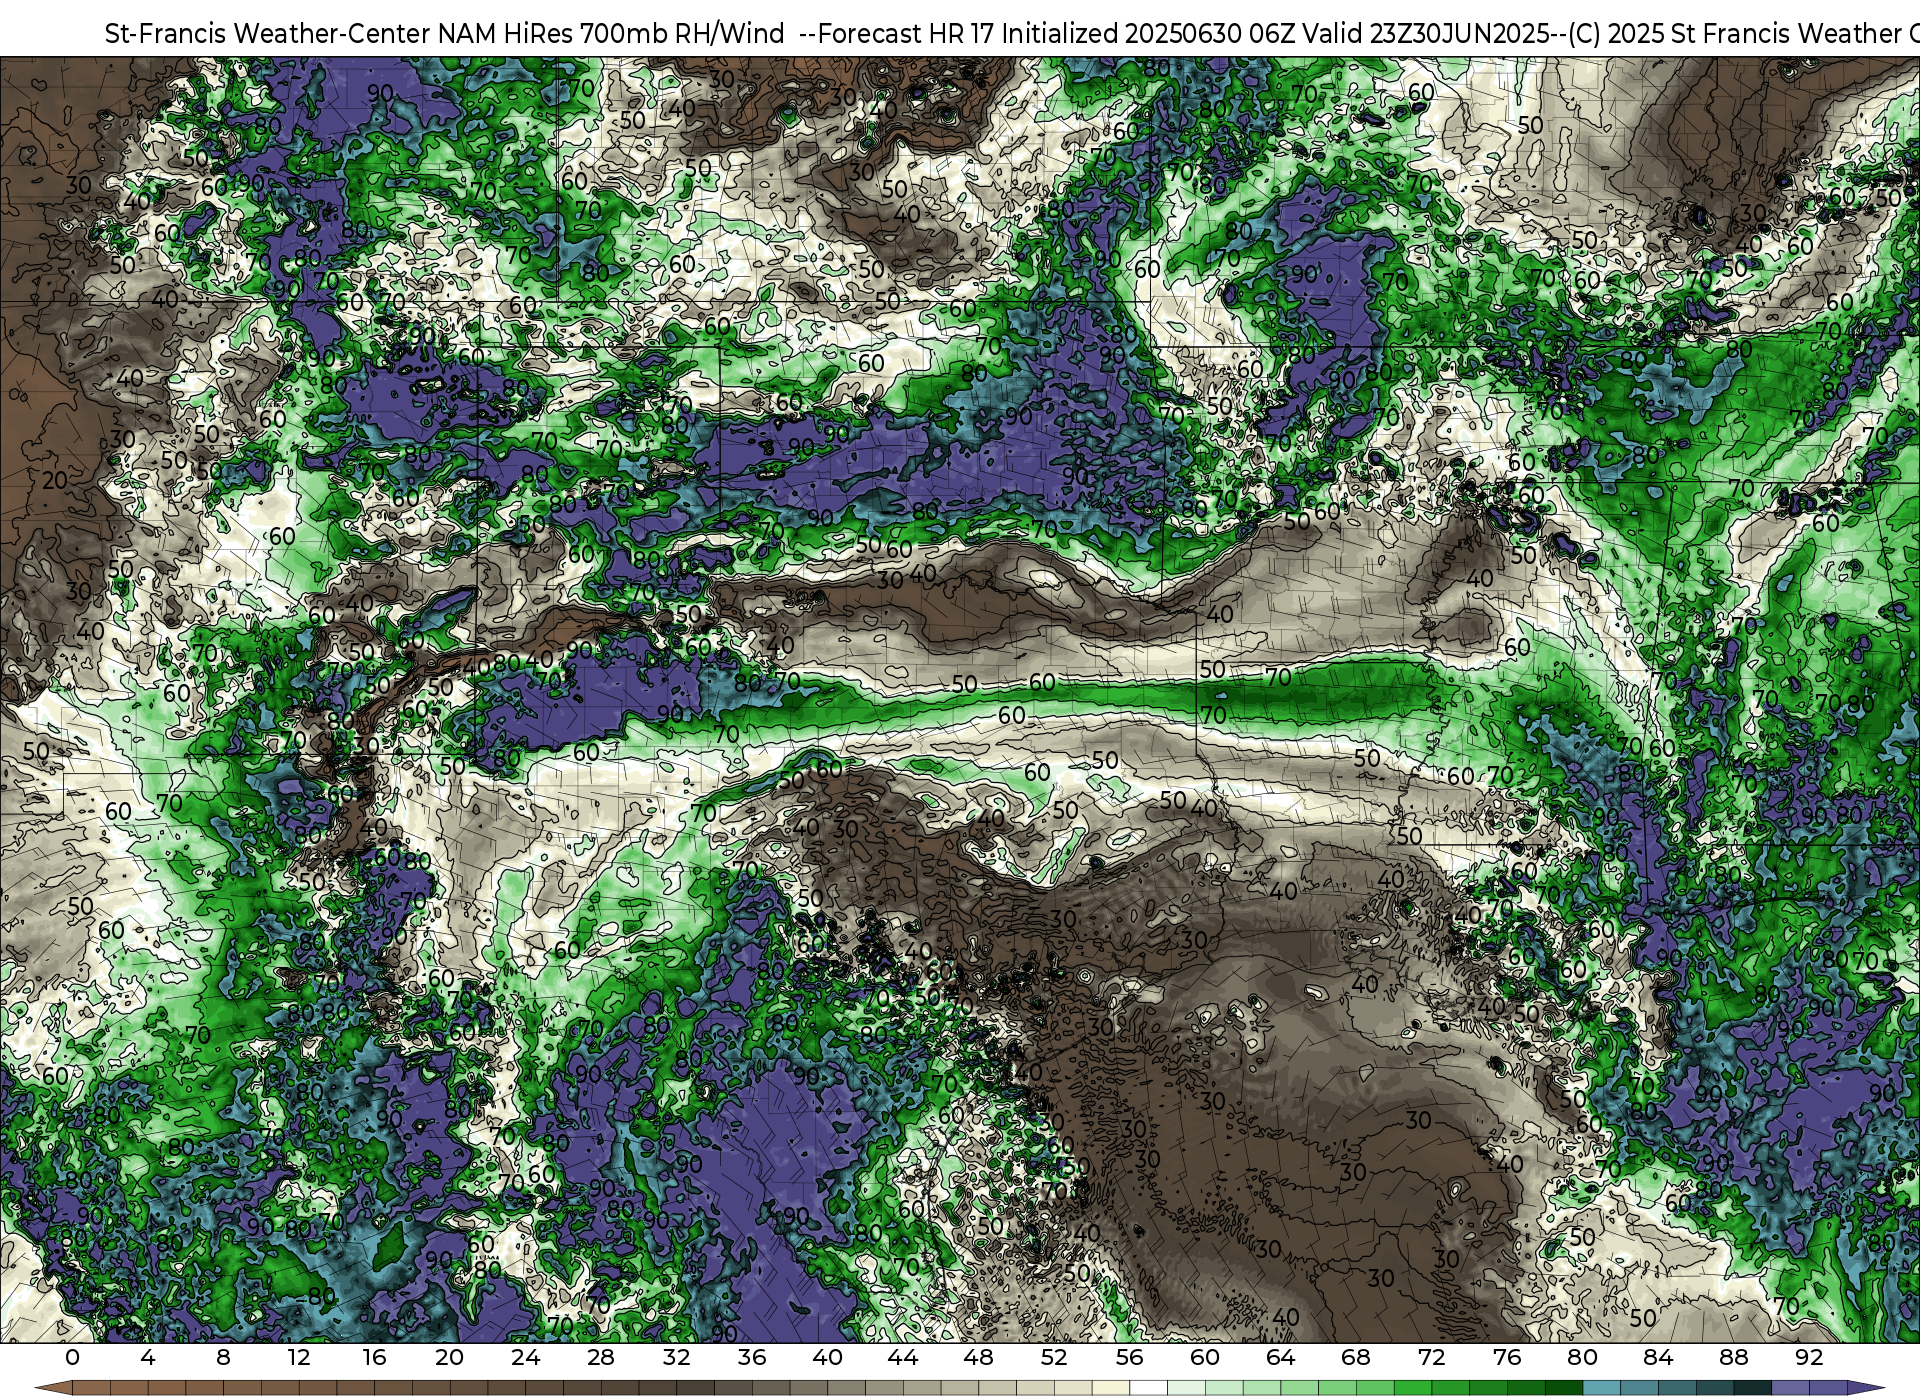The width and height of the screenshot is (1920, 1400).
Task: Click the "NAM HiRes 700mb RH/Wind" title text
Action: click(611, 33)
